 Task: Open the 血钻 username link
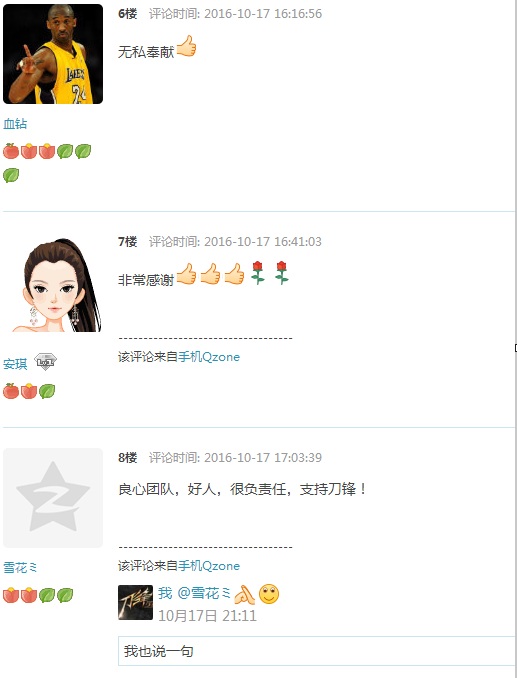point(15,124)
